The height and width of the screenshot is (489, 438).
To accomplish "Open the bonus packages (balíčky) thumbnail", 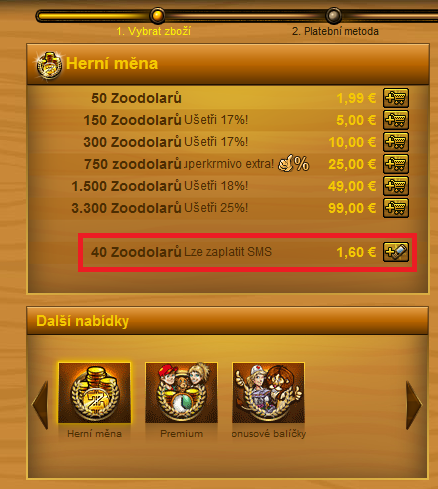I will tap(268, 393).
